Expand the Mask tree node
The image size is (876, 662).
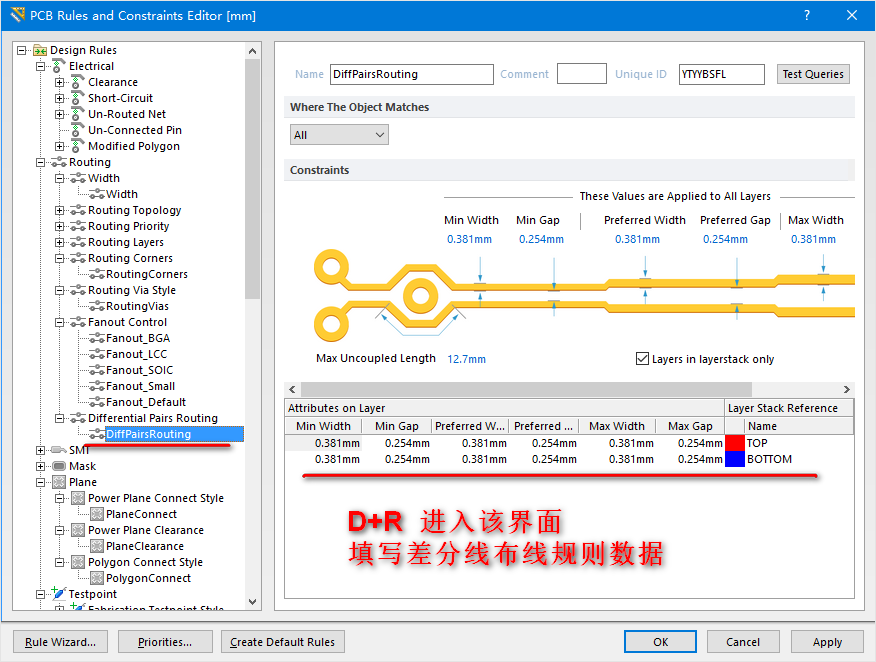click(x=41, y=466)
